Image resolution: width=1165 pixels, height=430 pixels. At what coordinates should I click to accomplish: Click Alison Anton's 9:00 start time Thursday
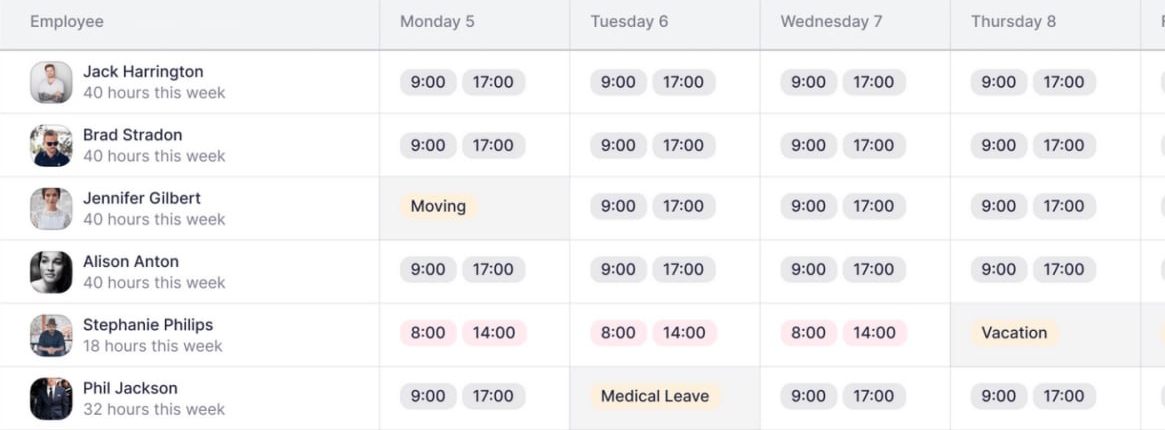pyautogui.click(x=999, y=269)
